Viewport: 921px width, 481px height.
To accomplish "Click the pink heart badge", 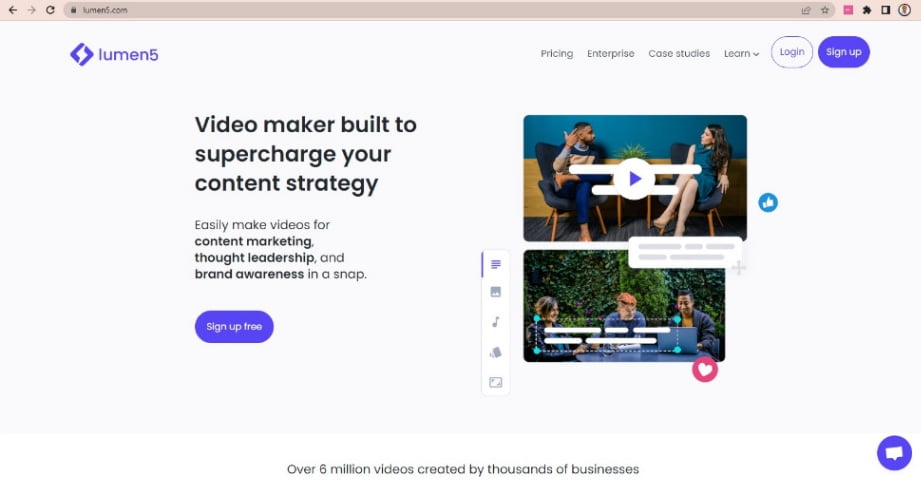I will pos(705,369).
